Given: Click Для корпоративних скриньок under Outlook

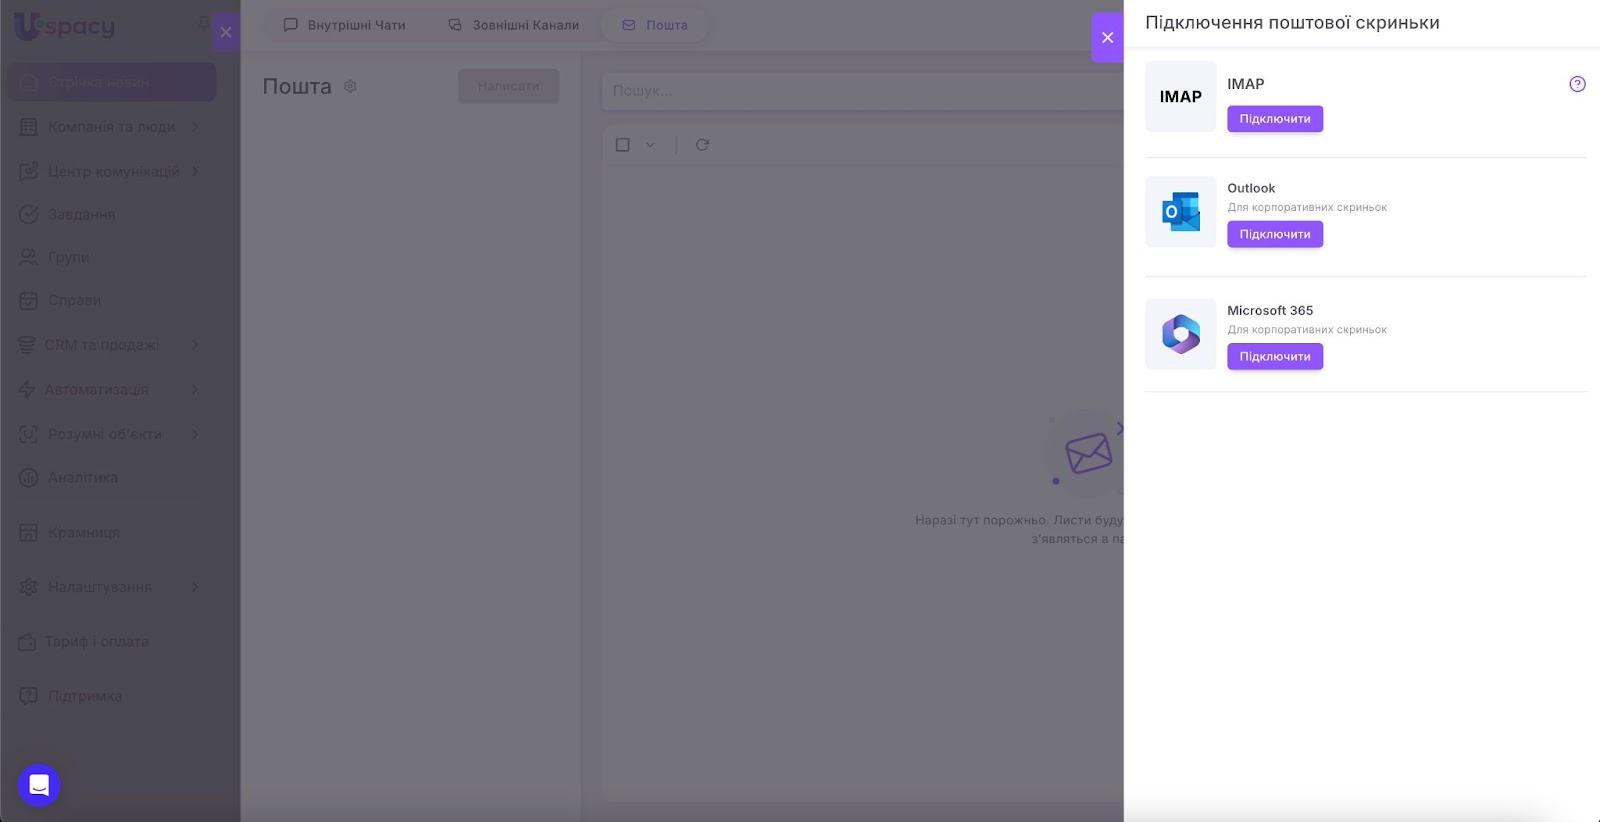Looking at the screenshot, I should [x=1307, y=207].
